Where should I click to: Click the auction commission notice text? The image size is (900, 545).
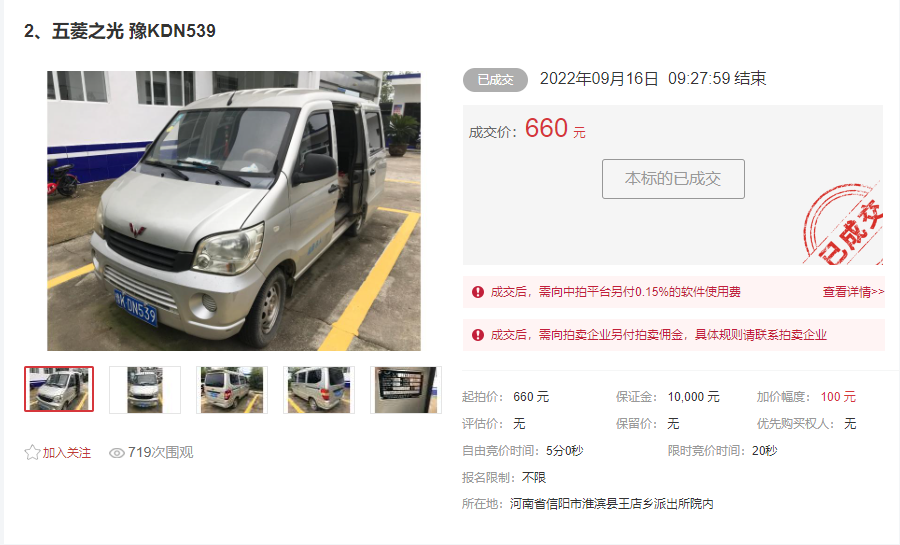[x=658, y=335]
